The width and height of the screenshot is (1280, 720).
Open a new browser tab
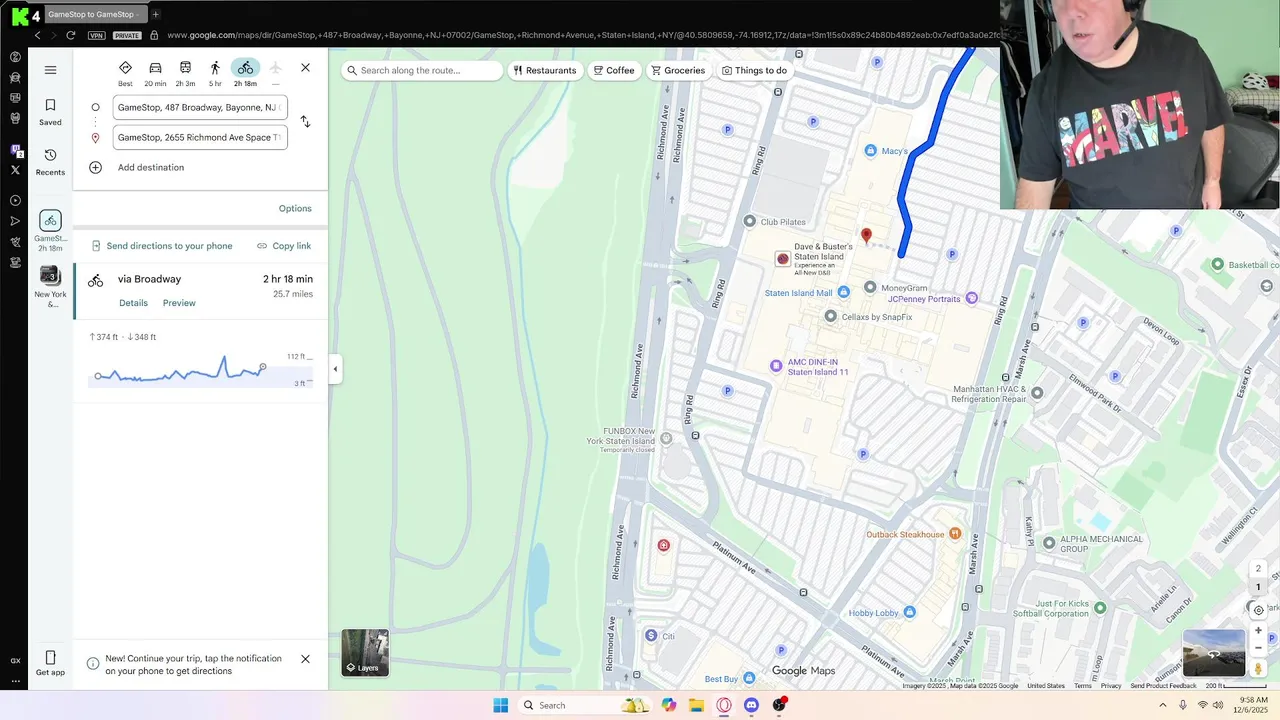pos(155,14)
